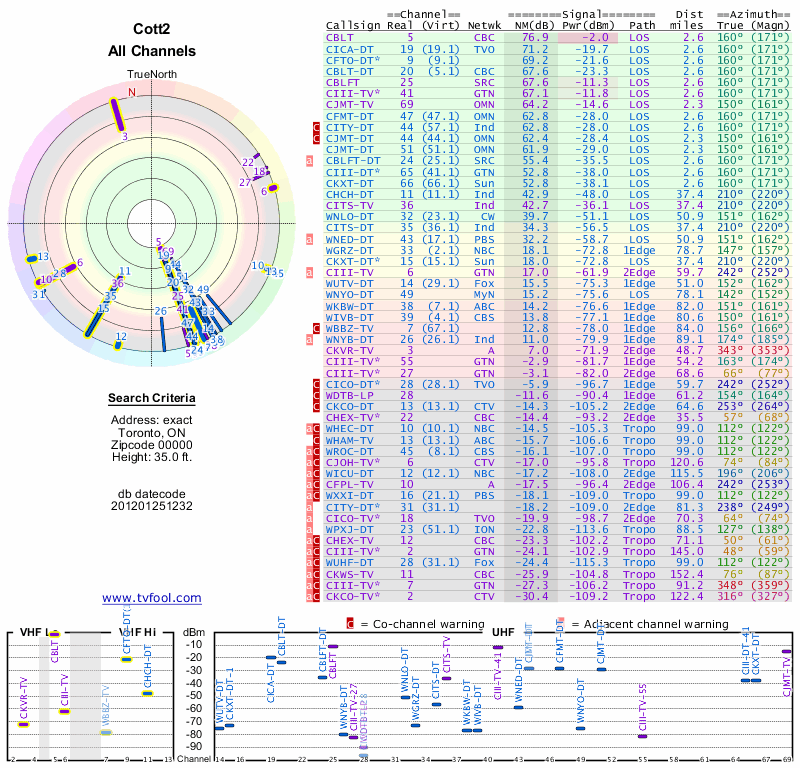The height and width of the screenshot is (768, 800).
Task: Click WUHF-DT callsign in the table
Action: tap(350, 562)
